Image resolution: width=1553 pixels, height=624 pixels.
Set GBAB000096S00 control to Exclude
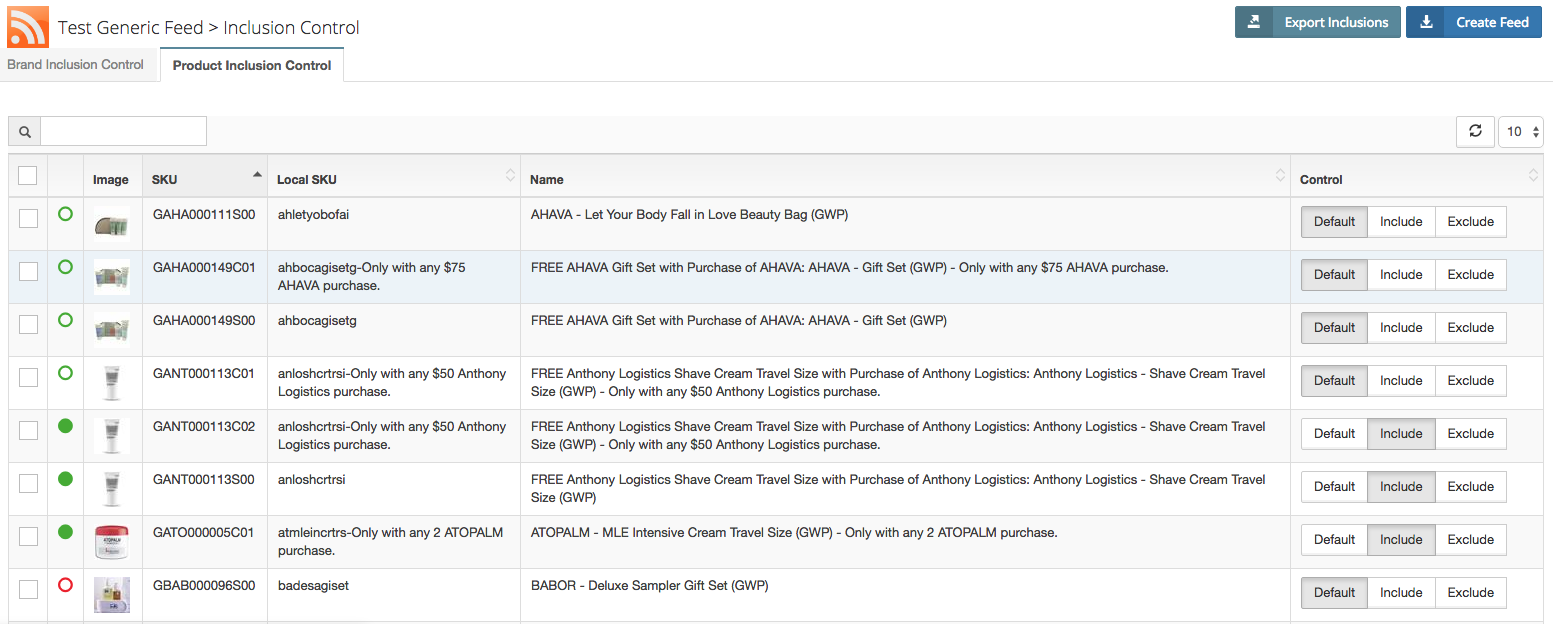coord(1471,593)
